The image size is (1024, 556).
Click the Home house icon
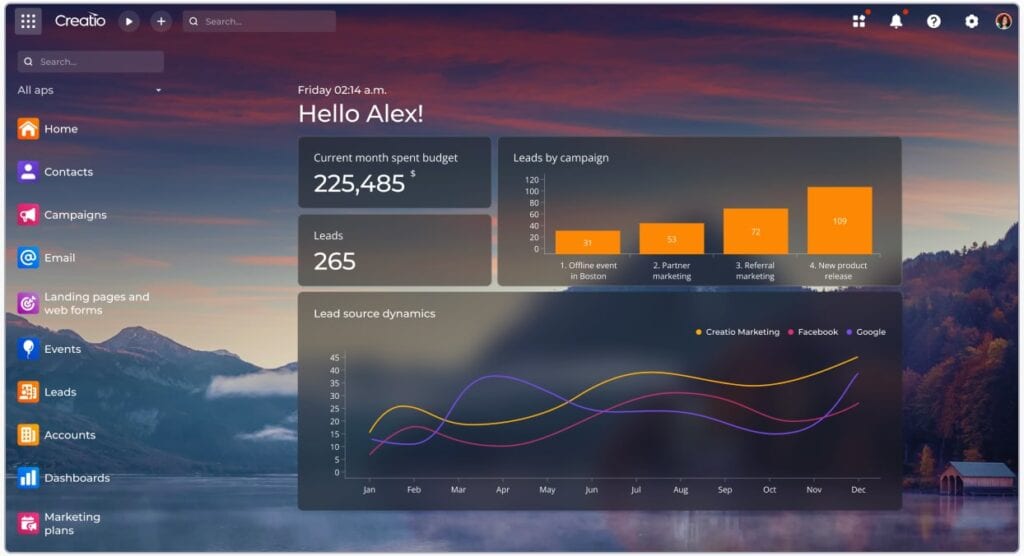coord(28,129)
